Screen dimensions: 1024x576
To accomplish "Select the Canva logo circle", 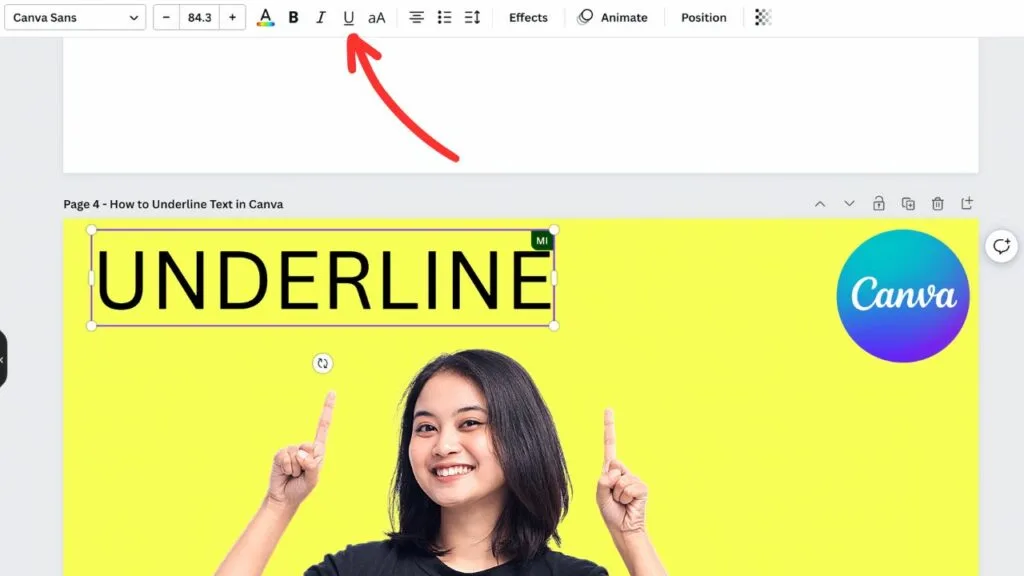I will point(903,296).
